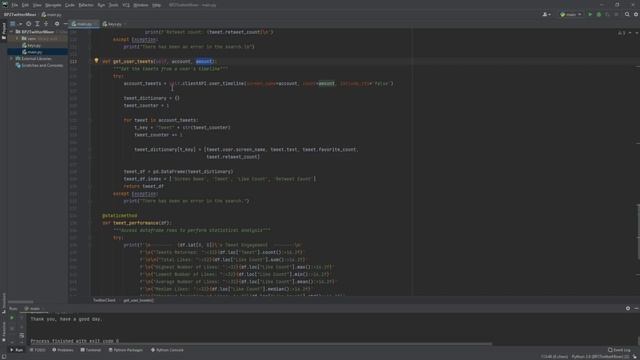Open the Run menu in menu bar

(101, 5)
